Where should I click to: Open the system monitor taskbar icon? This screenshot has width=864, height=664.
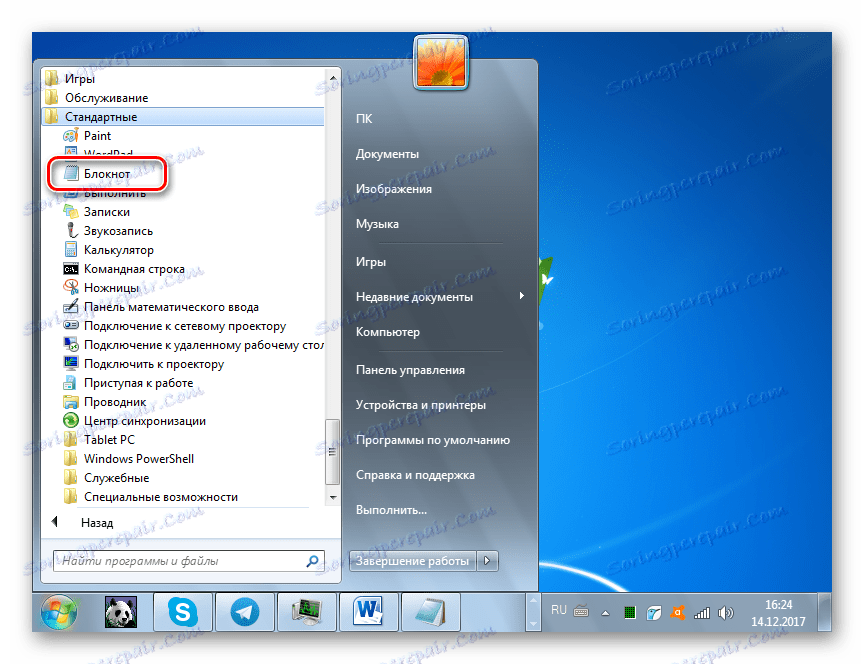click(306, 612)
